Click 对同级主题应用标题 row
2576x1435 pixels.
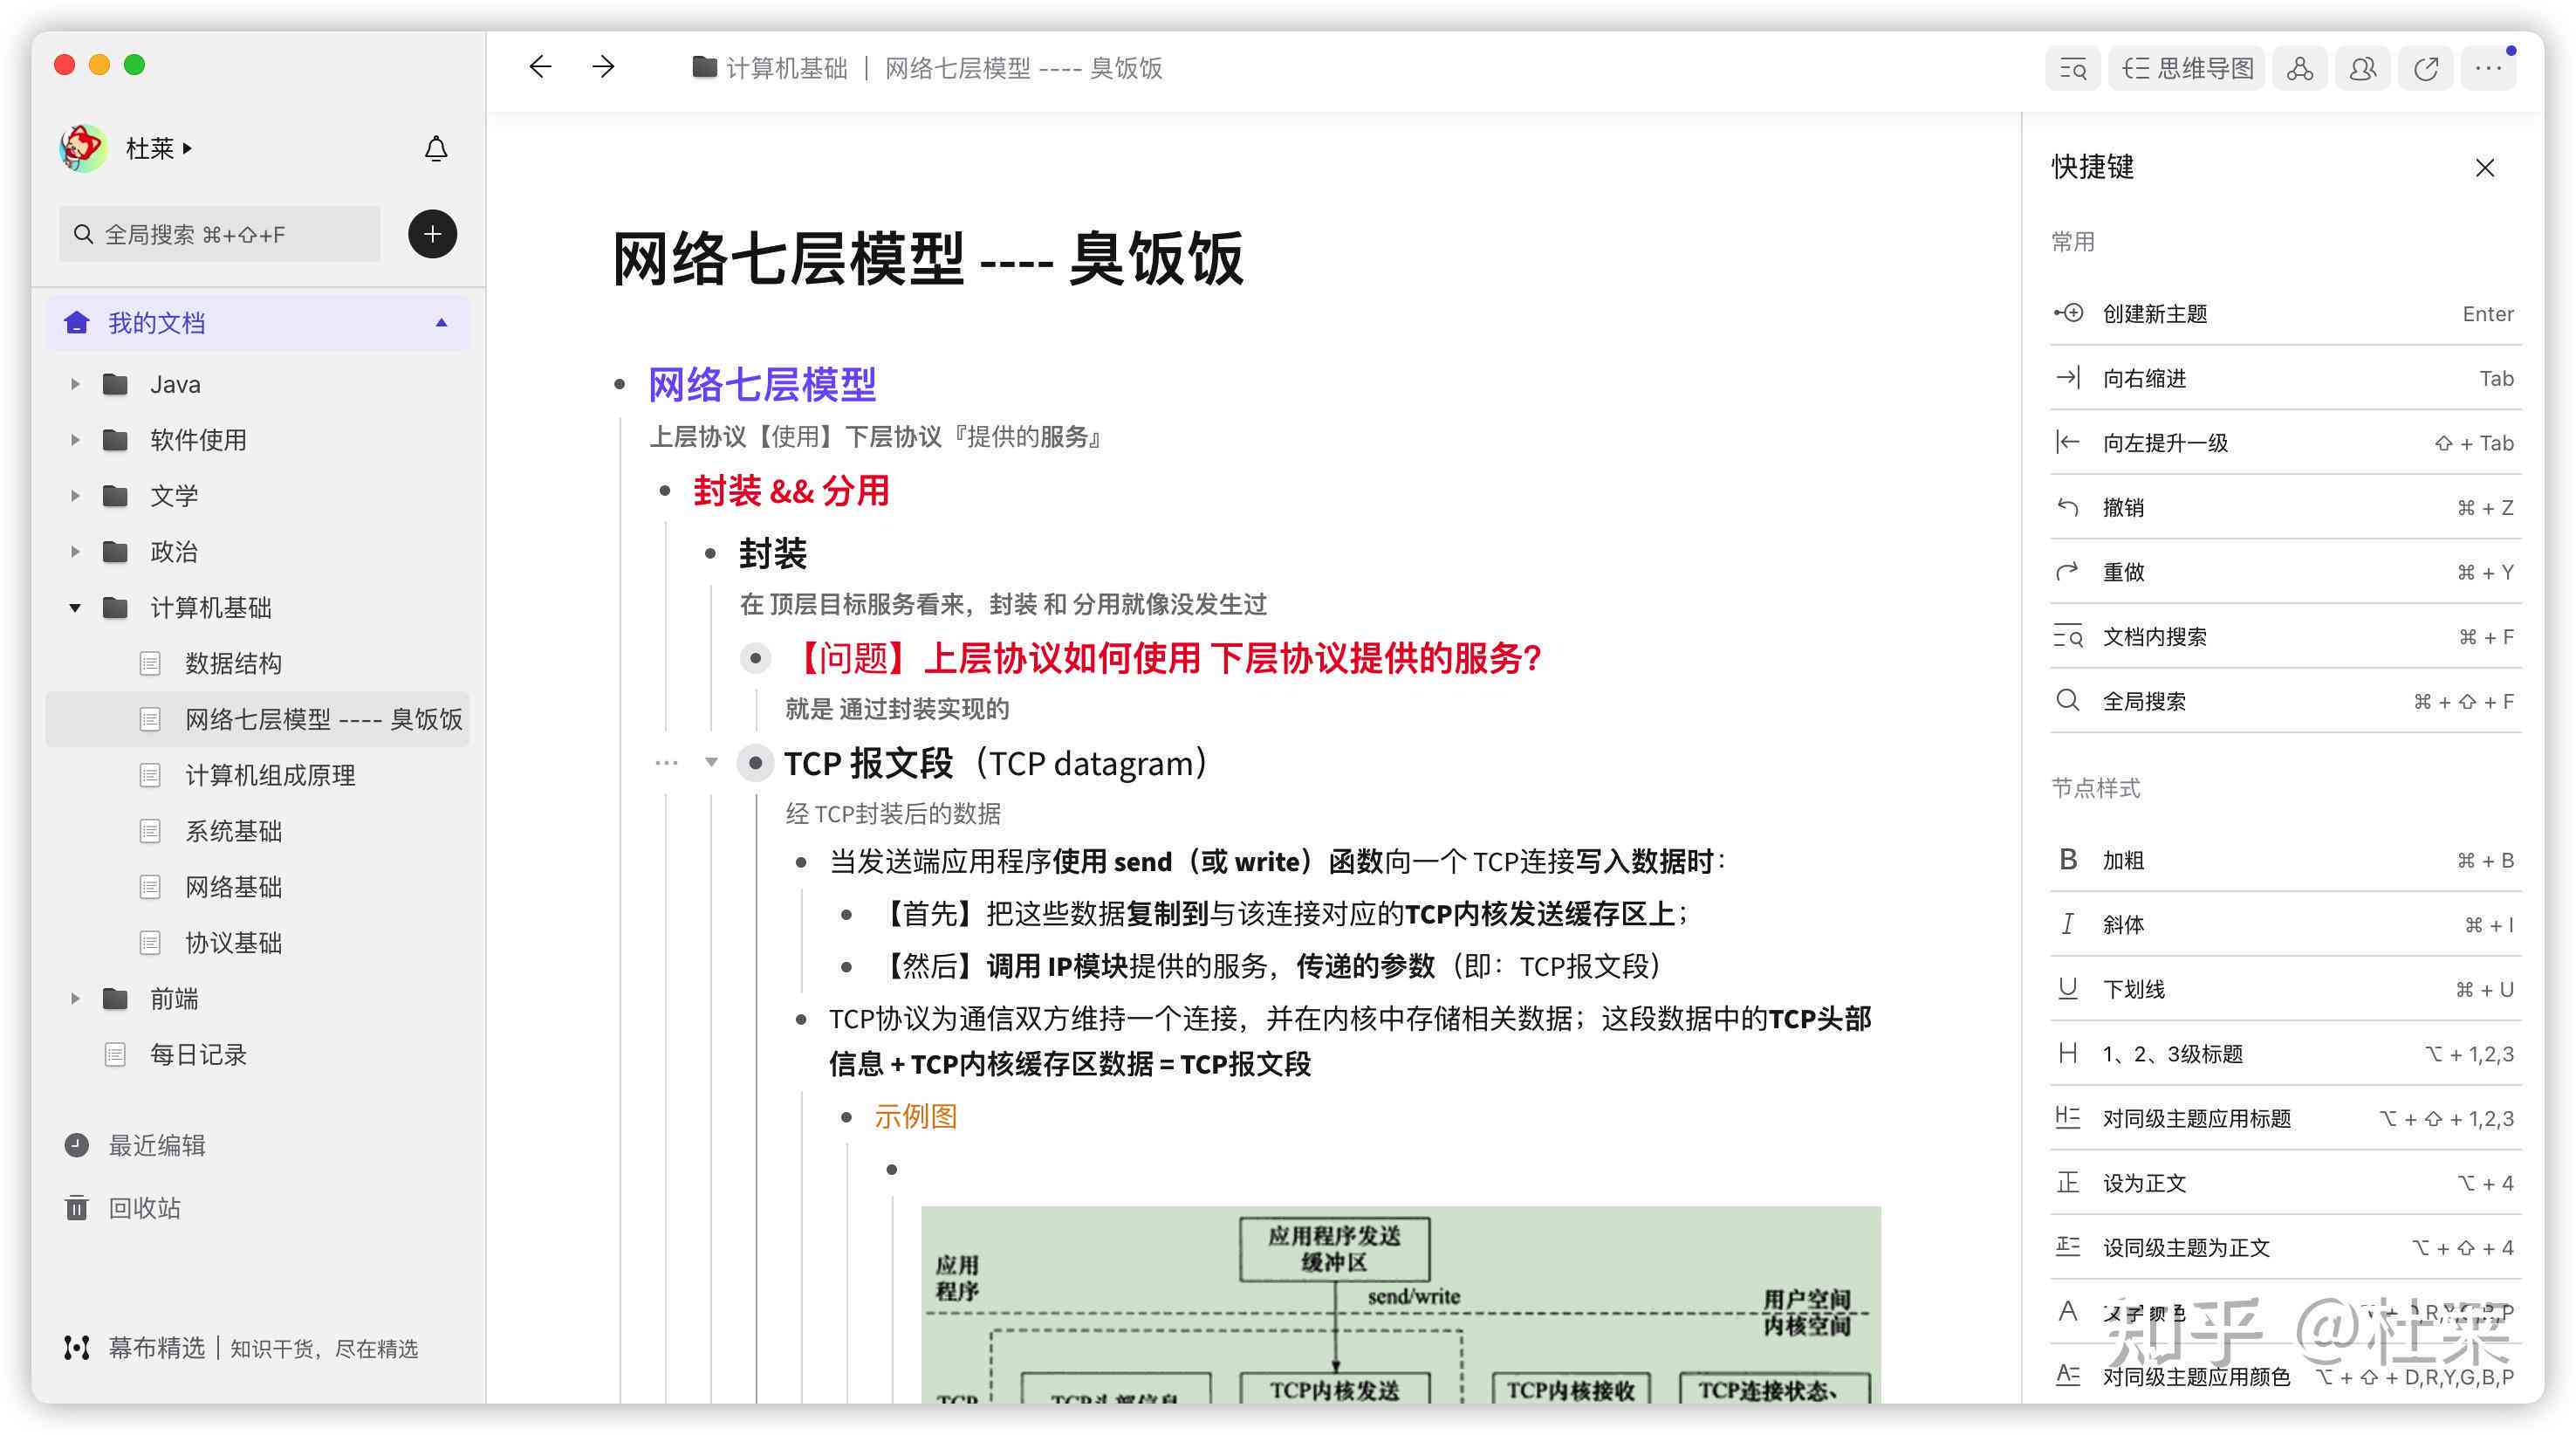2285,1118
